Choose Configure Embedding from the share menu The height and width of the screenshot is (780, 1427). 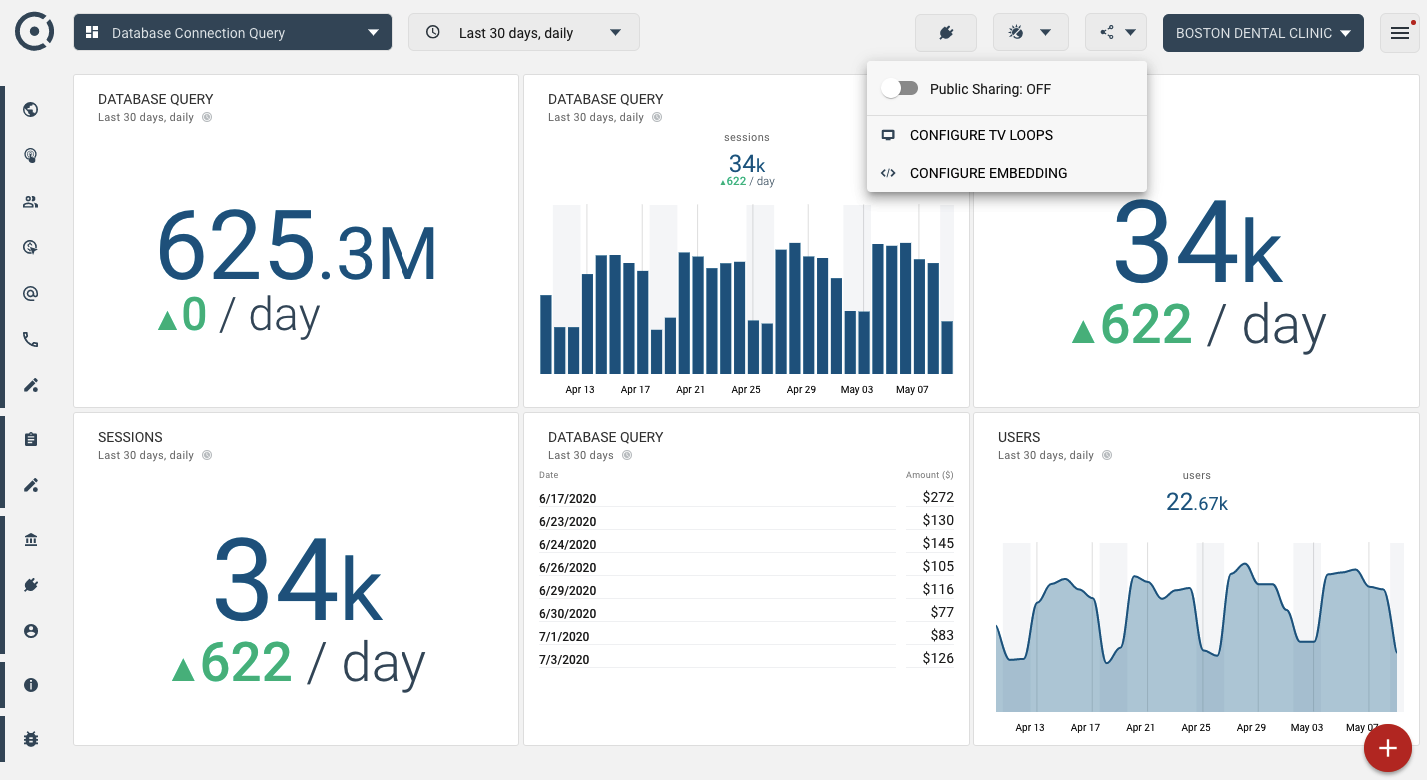(x=988, y=173)
